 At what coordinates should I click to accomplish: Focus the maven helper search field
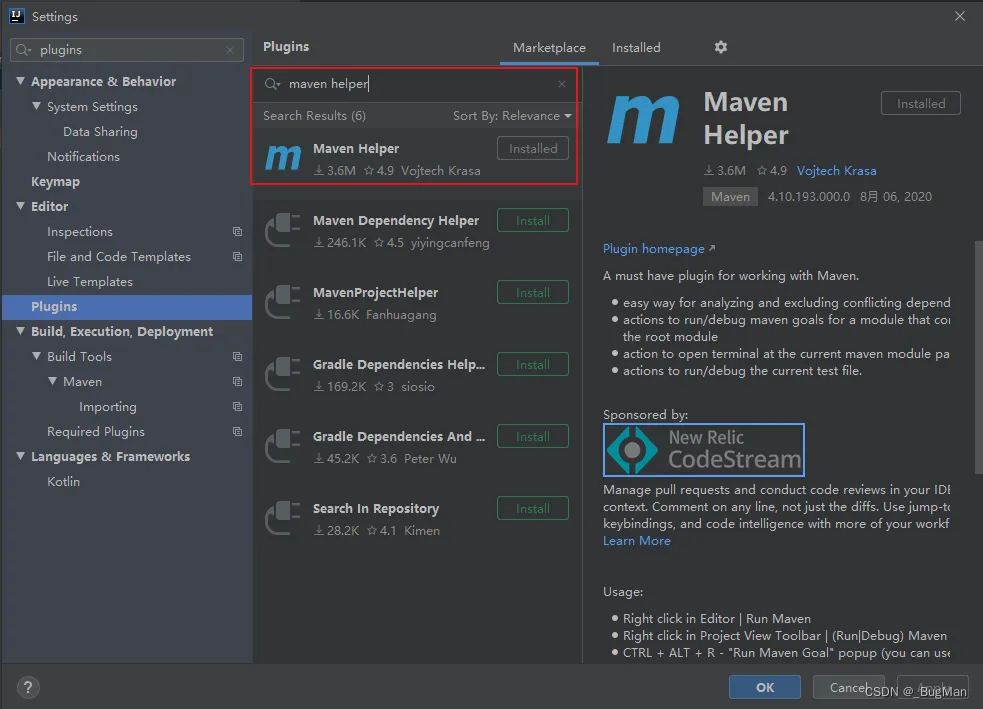coord(414,84)
